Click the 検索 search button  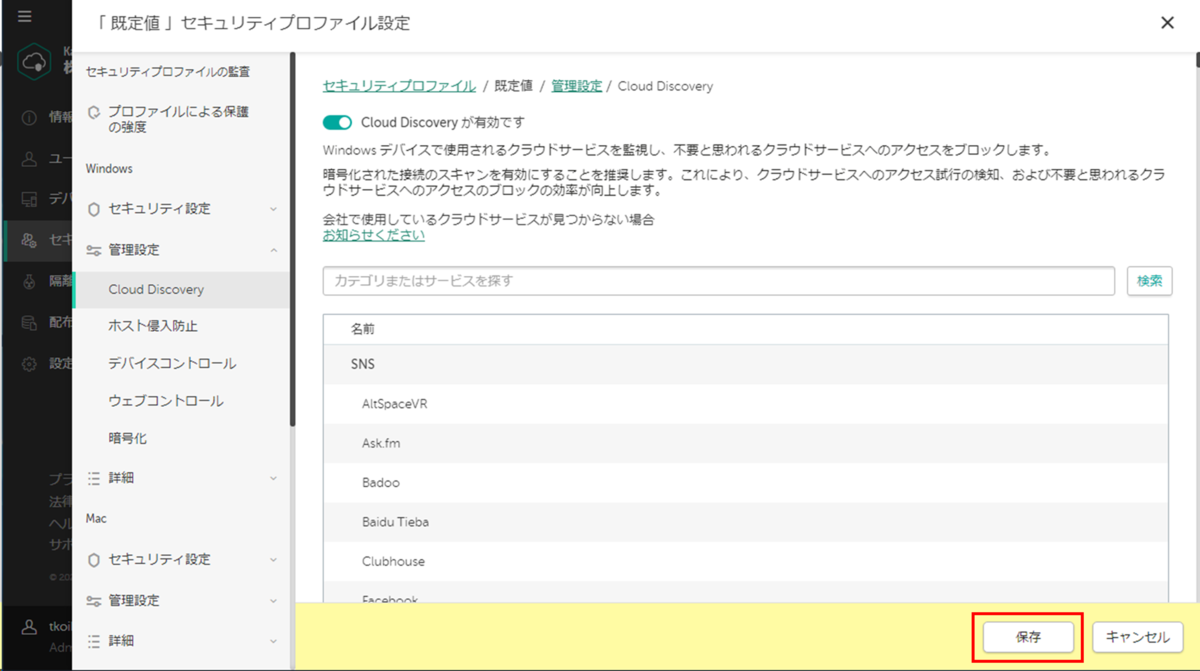pyautogui.click(x=1149, y=281)
